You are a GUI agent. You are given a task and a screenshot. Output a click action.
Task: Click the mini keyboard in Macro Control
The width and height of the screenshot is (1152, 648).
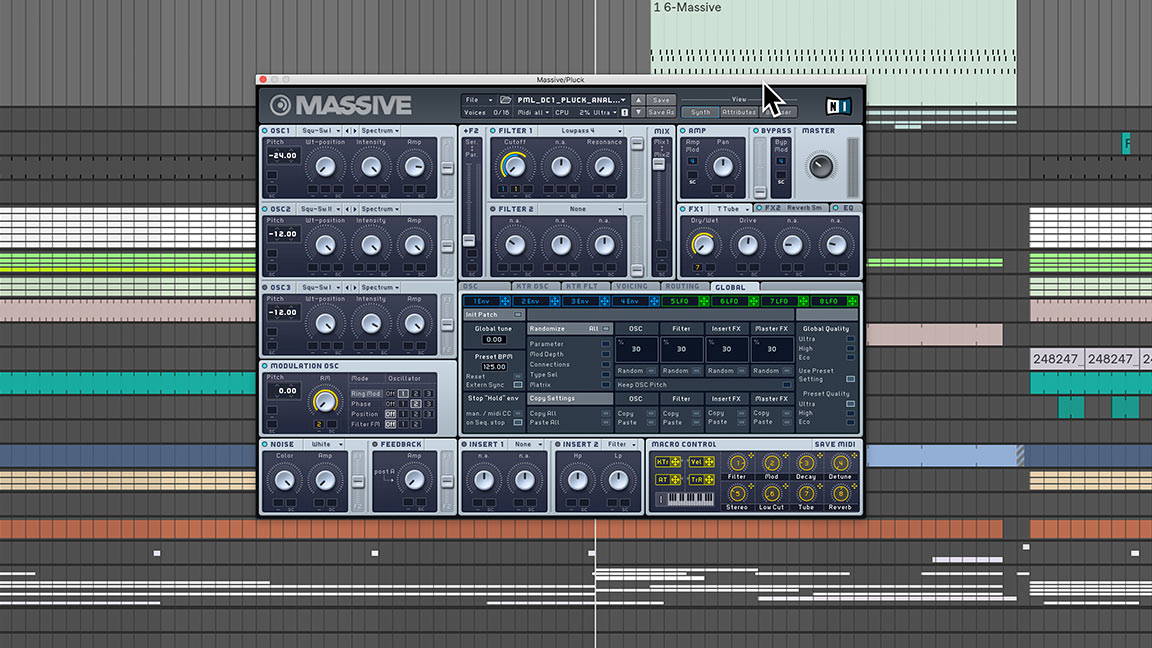tap(690, 499)
